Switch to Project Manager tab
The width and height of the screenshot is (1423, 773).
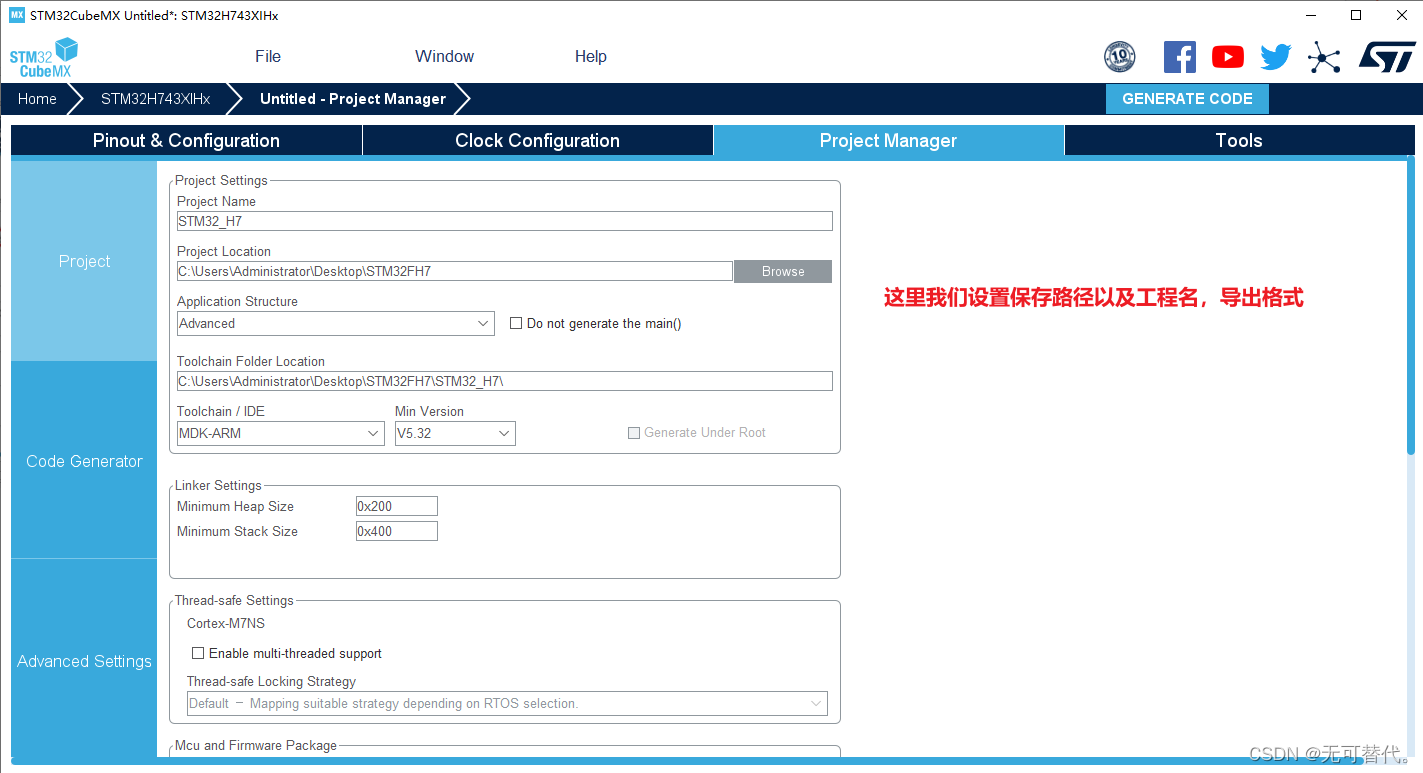[x=888, y=141]
